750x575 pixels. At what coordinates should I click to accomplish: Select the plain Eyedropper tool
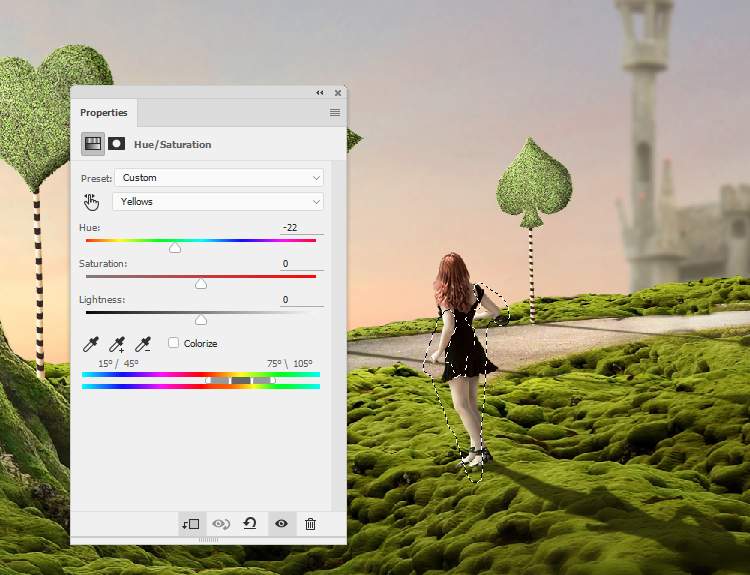[x=91, y=344]
